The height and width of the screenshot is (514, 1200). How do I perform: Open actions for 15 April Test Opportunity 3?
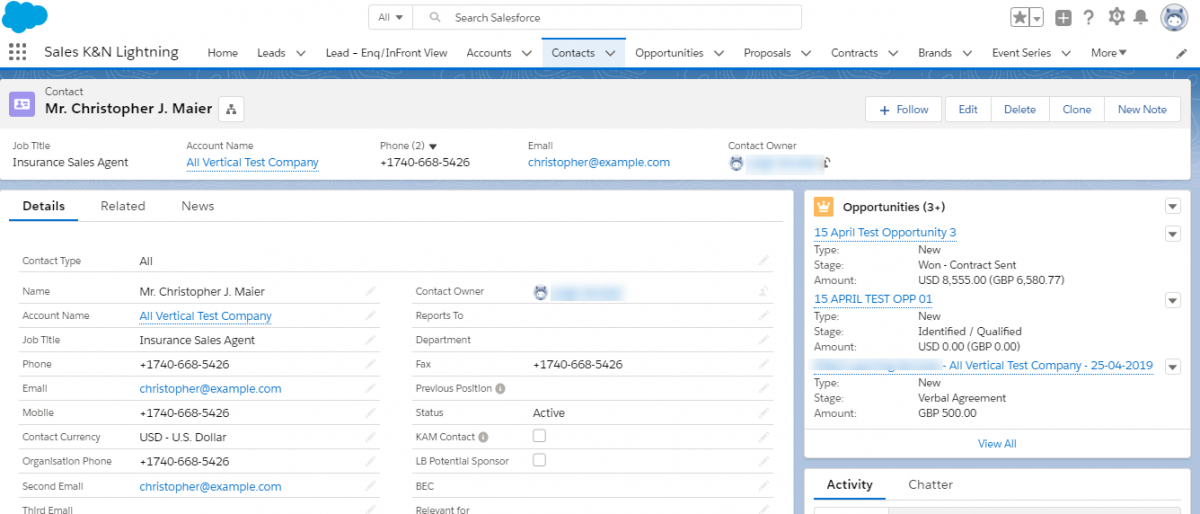tap(1173, 234)
